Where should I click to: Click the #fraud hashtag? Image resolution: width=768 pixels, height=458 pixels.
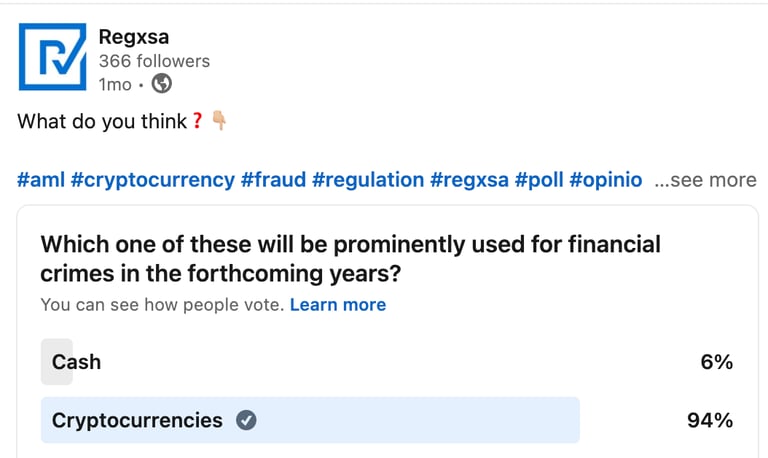pyautogui.click(x=272, y=180)
